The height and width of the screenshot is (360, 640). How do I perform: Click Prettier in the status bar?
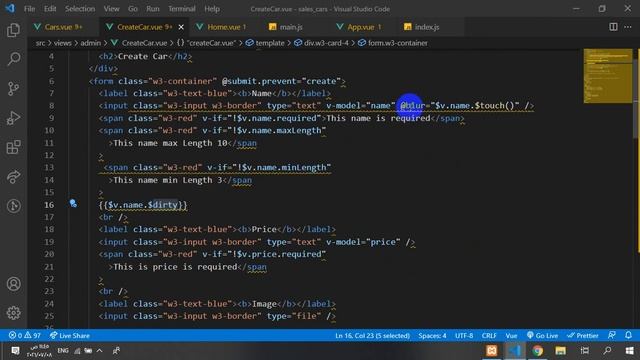point(582,336)
